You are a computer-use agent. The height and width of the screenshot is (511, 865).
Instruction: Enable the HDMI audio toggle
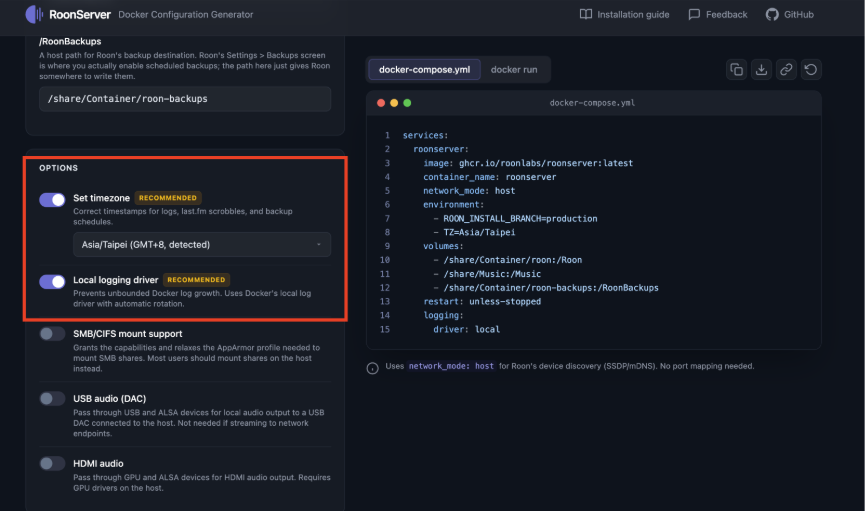click(52, 464)
